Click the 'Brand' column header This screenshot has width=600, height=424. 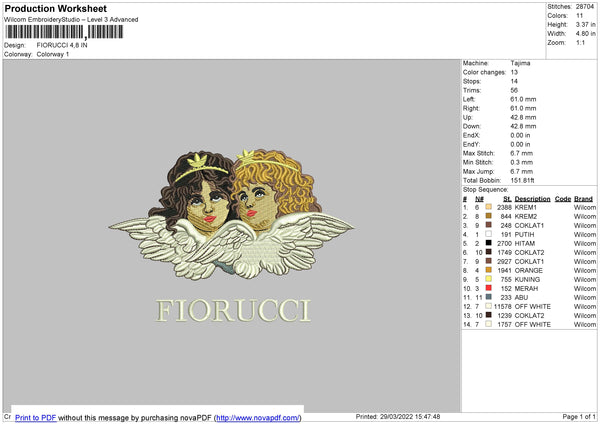[583, 199]
